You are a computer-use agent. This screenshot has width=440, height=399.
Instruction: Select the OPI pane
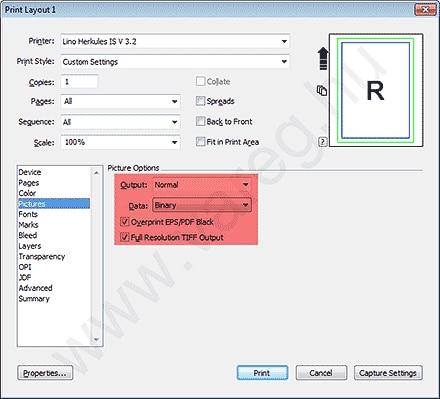tap(54, 267)
